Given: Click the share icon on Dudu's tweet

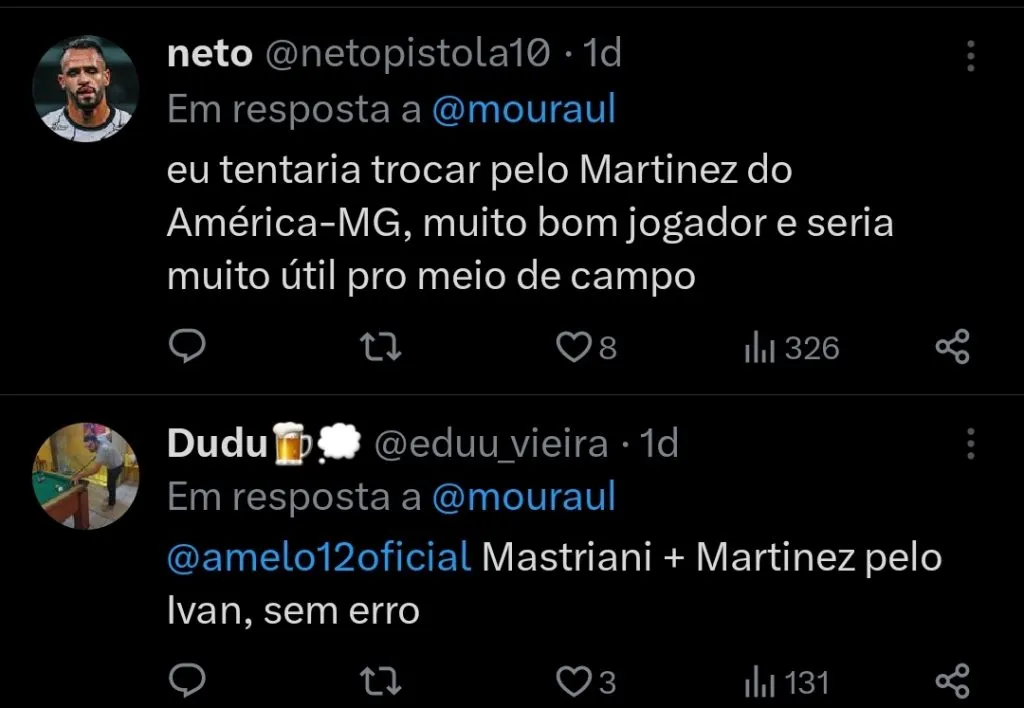Looking at the screenshot, I should (x=953, y=681).
